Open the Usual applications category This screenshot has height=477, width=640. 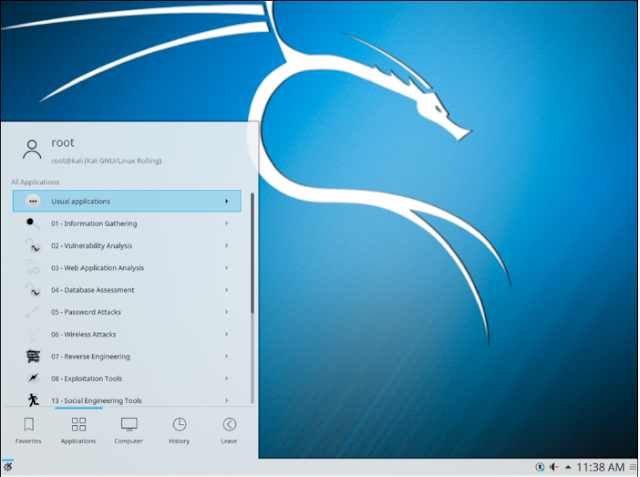[127, 201]
